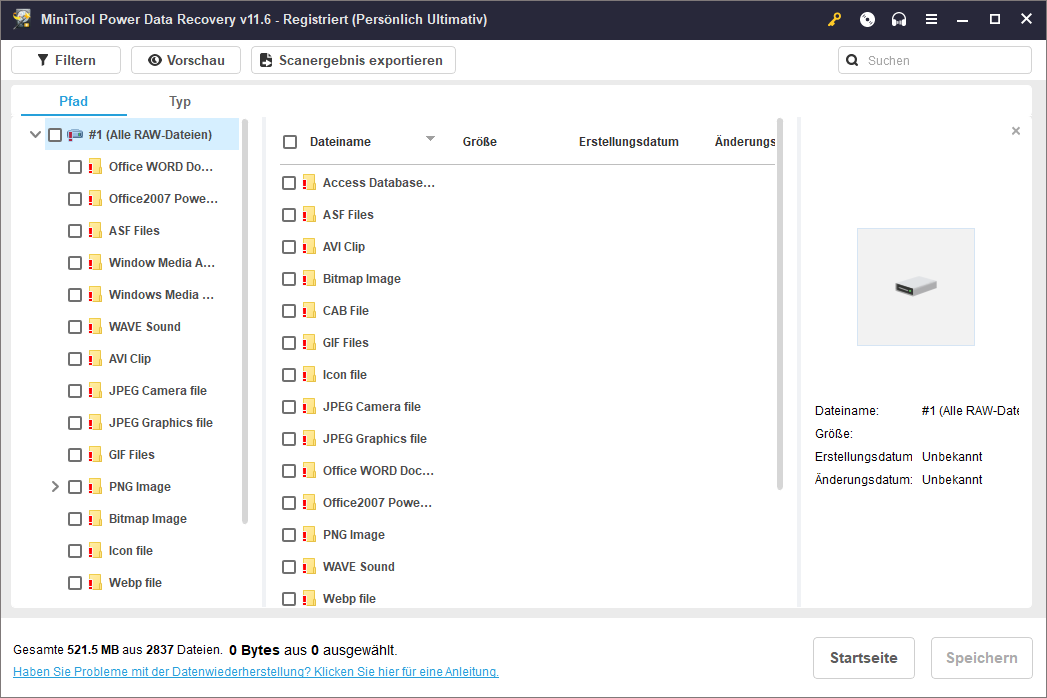Select the Pfad tab
This screenshot has height=698, width=1047.
[x=74, y=101]
